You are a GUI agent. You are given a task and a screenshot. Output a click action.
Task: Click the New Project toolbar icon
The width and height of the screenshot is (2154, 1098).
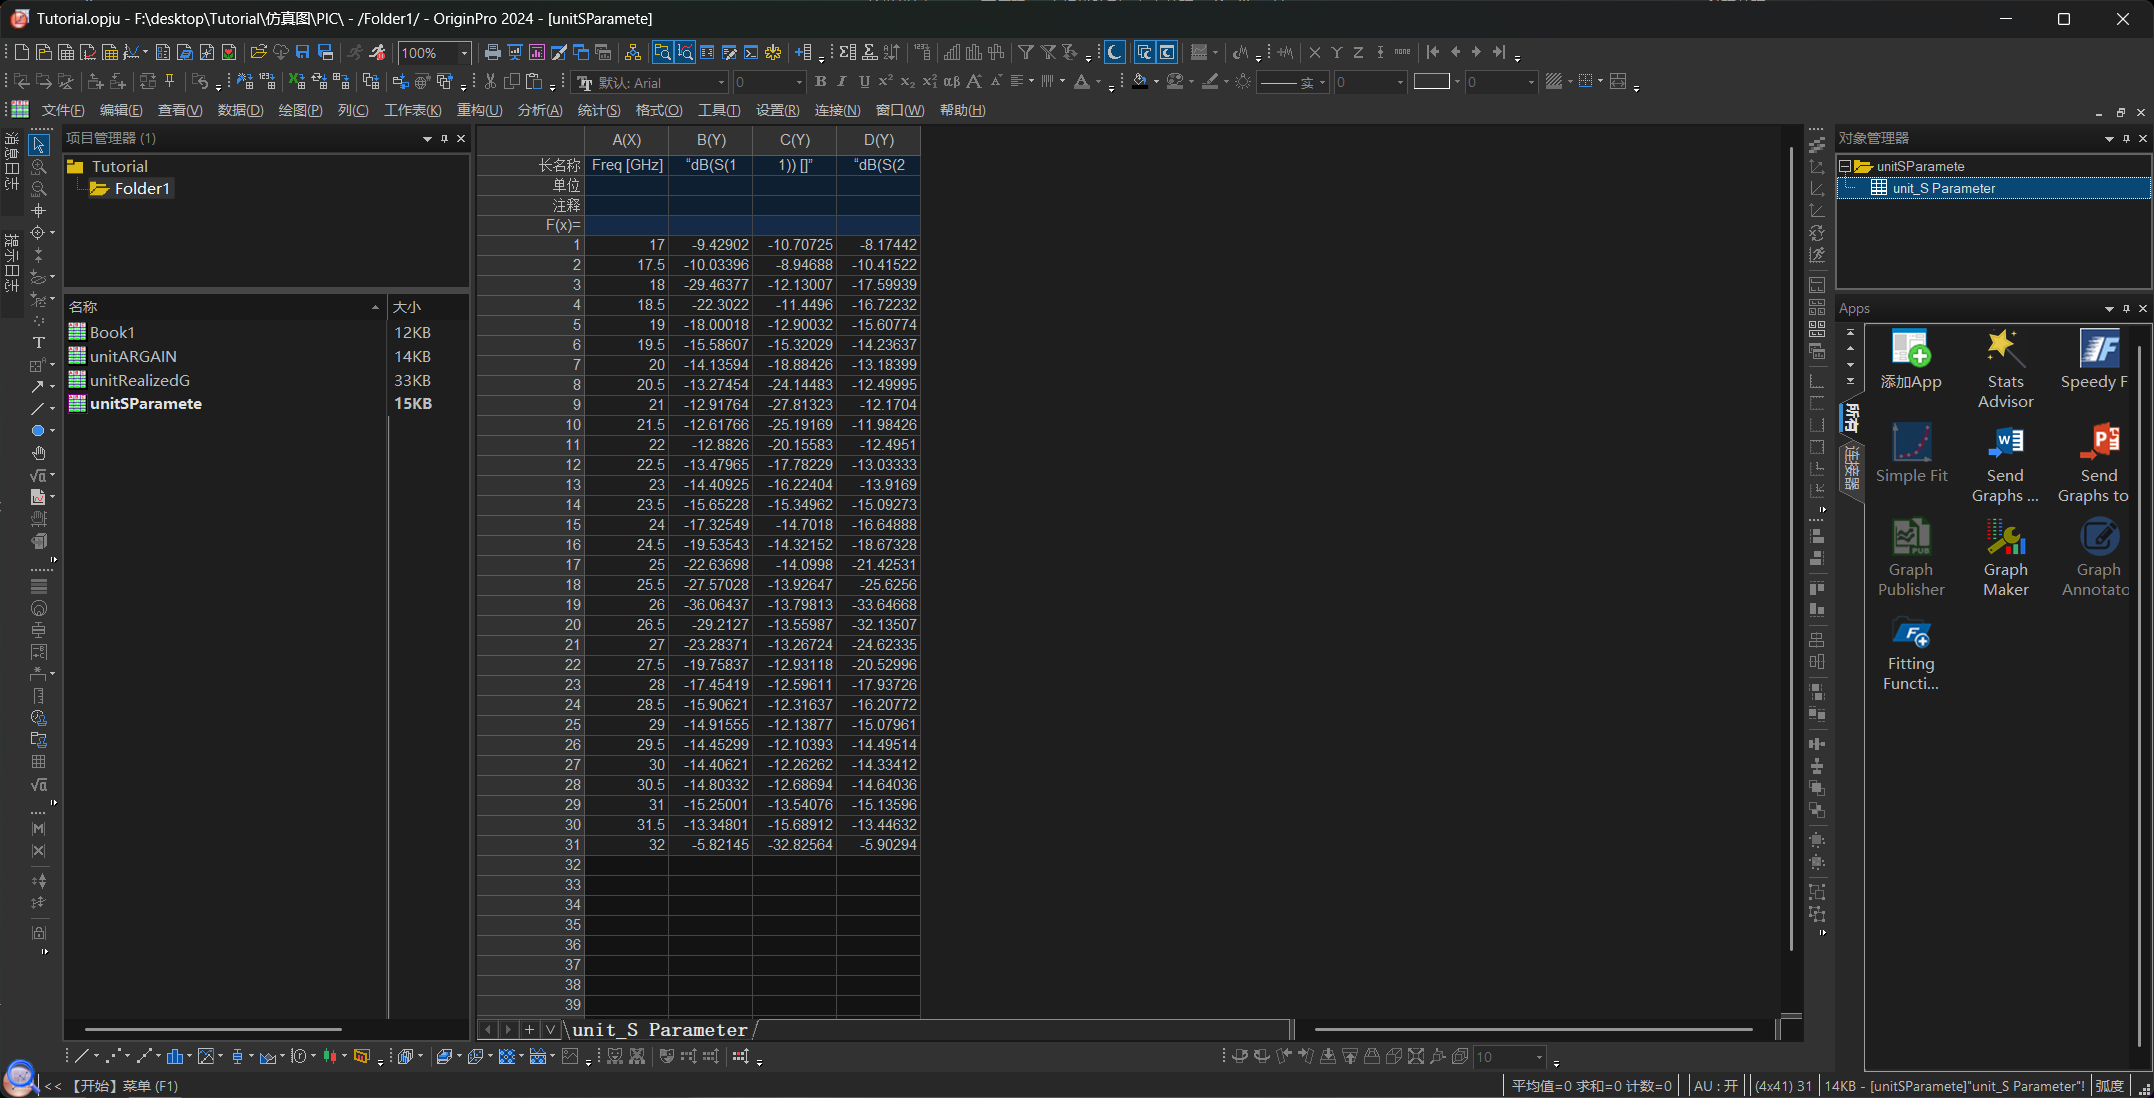click(x=21, y=52)
